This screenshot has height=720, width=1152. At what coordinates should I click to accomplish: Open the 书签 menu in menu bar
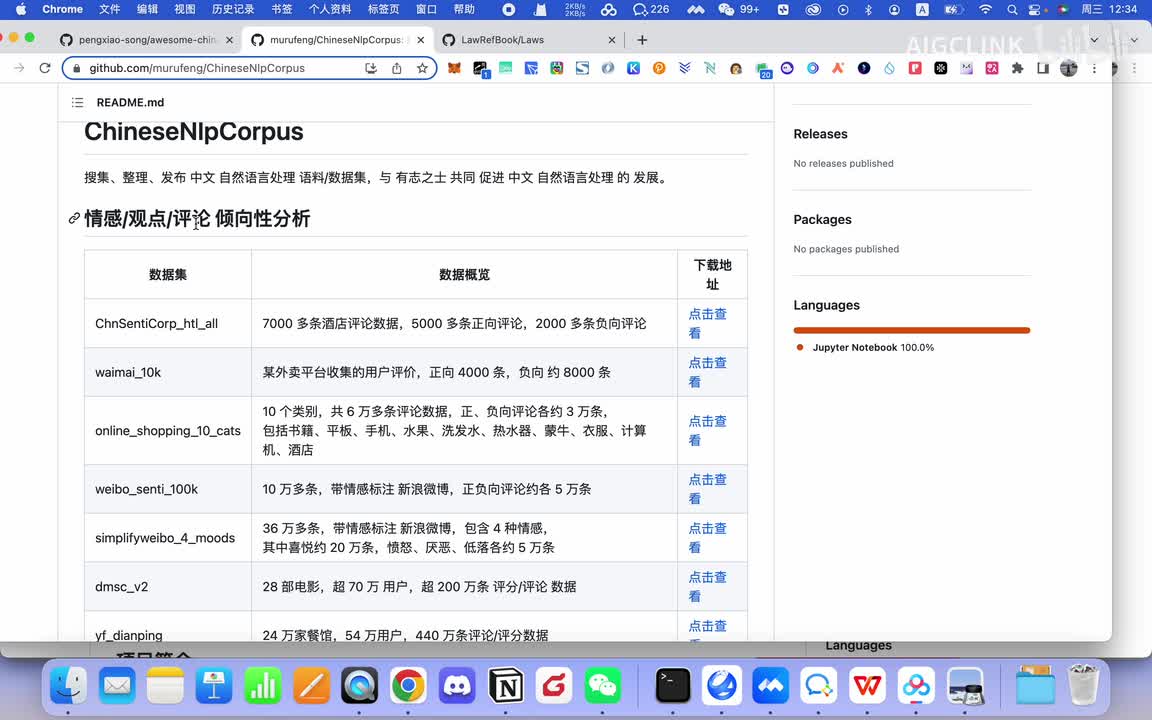(x=282, y=9)
